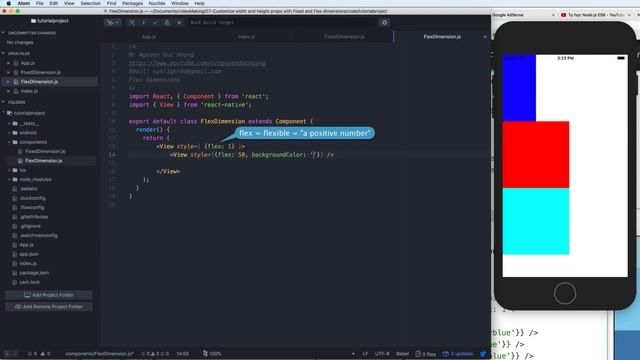This screenshot has width=640, height=360.
Task: Open the Nuclide menu
Action: [x=157, y=3]
